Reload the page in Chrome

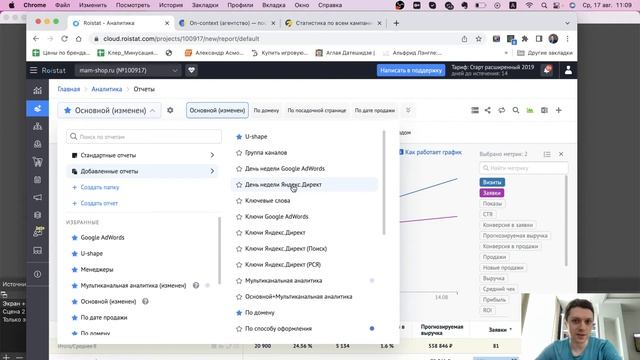tap(64, 39)
